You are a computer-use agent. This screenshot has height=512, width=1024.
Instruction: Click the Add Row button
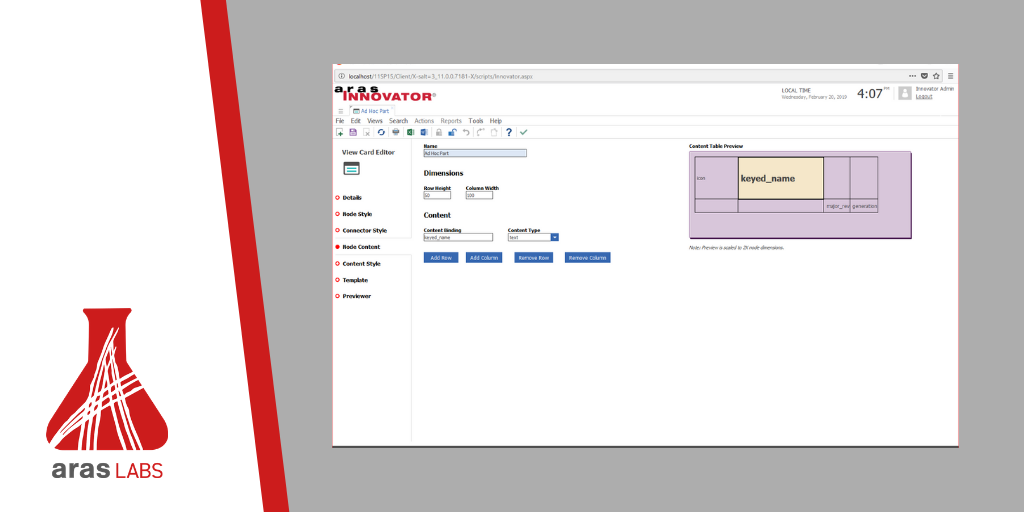pyautogui.click(x=441, y=258)
